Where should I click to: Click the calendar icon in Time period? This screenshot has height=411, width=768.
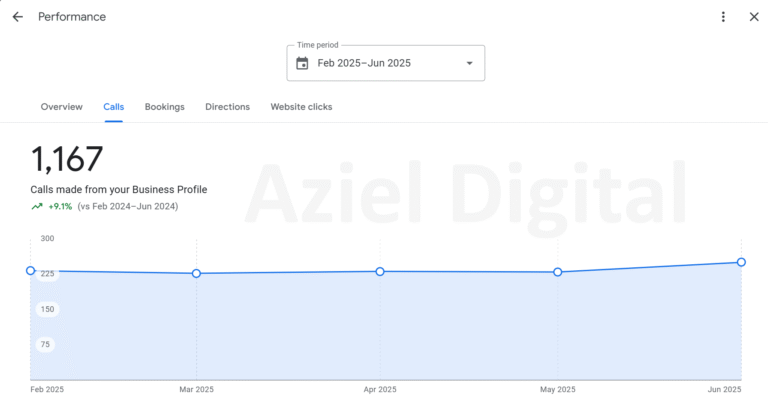(x=302, y=63)
